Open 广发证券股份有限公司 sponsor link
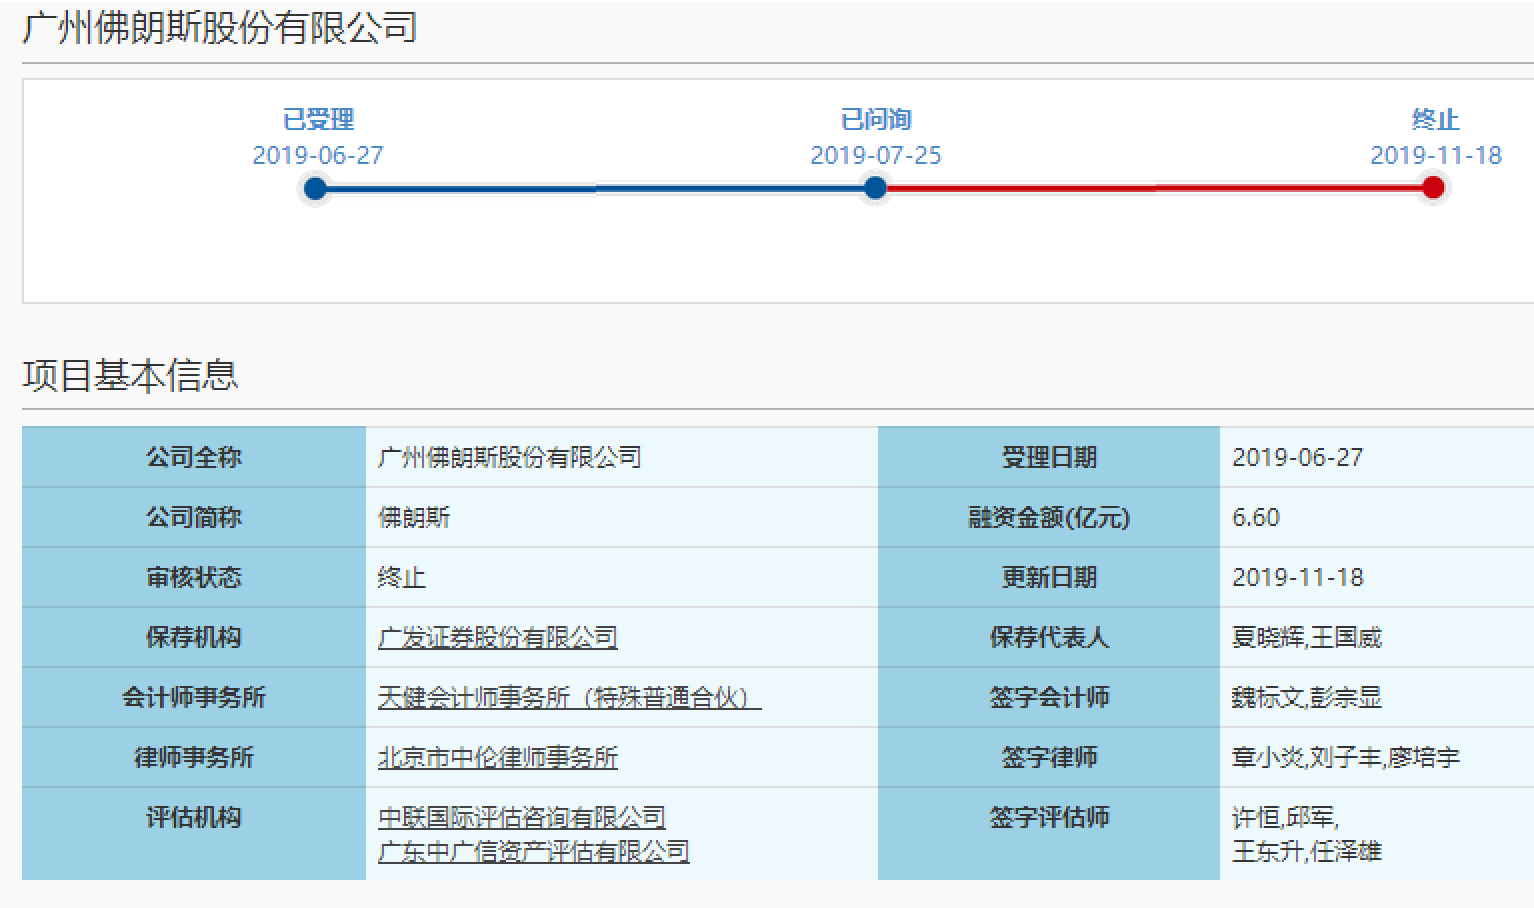 point(498,637)
